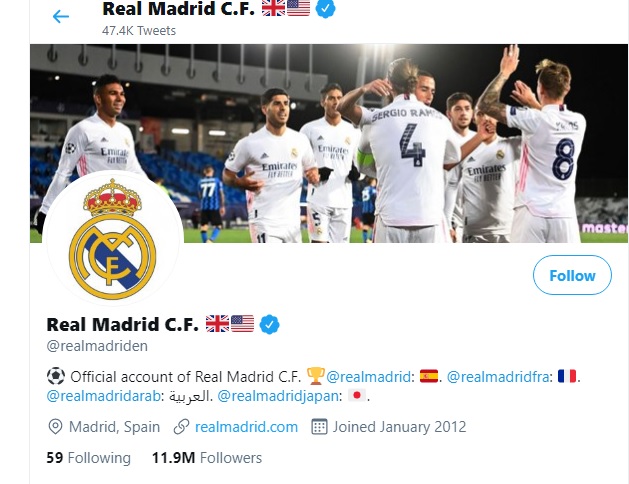The width and height of the screenshot is (629, 484).
Task: Open the @realmadridjapan mention link
Action: click(x=278, y=396)
